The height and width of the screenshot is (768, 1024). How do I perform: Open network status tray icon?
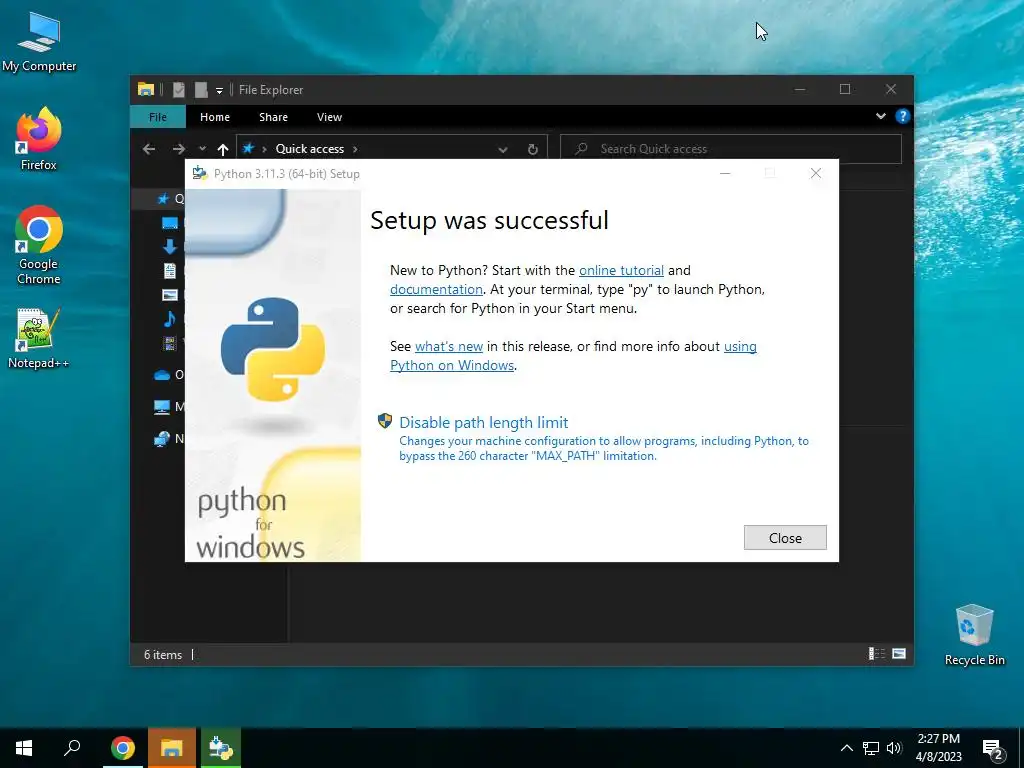point(871,748)
